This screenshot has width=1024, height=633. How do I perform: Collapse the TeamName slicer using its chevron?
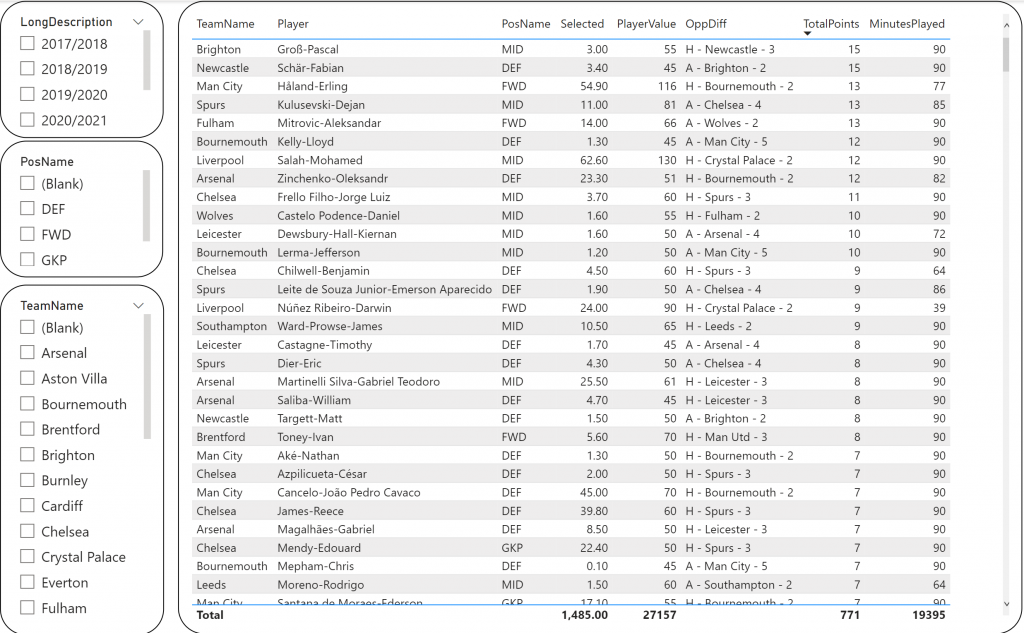(x=138, y=305)
